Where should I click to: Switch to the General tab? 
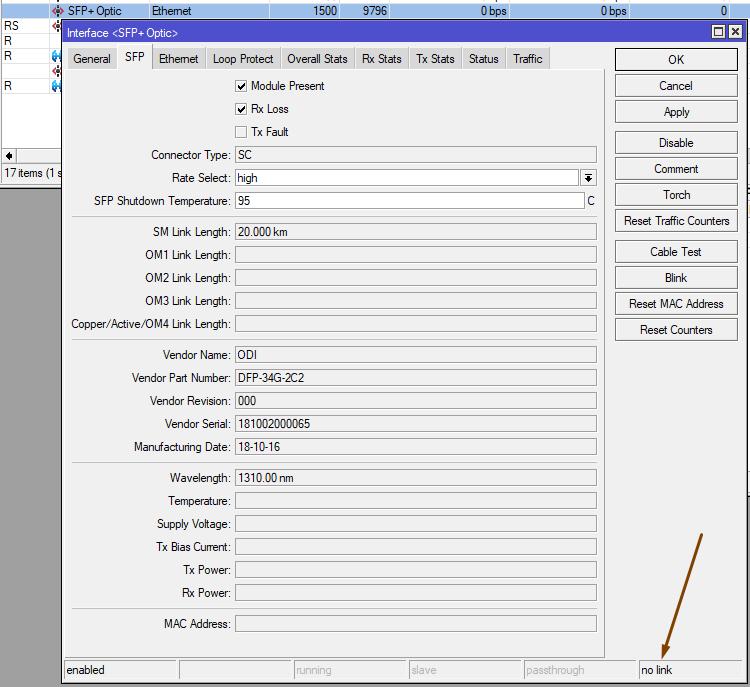click(x=92, y=59)
